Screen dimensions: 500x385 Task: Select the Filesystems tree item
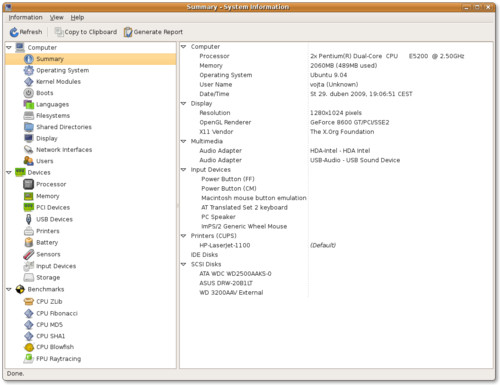point(53,116)
